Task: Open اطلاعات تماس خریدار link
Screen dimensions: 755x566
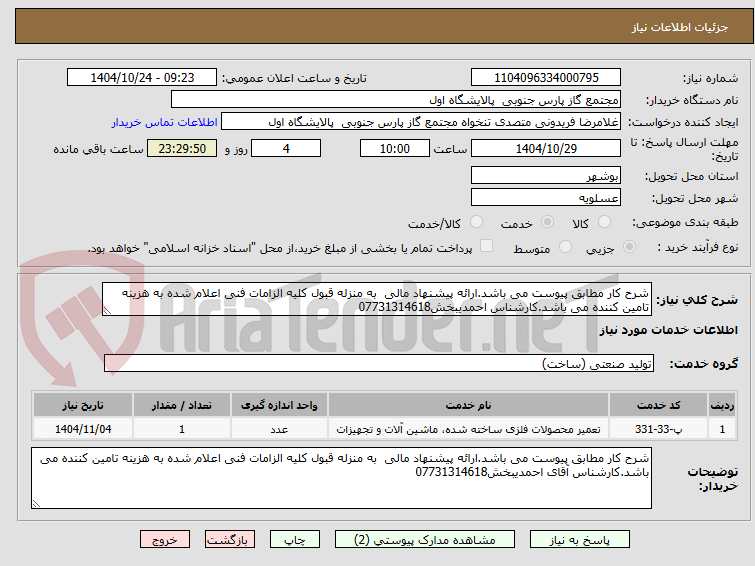Action: coord(165,122)
